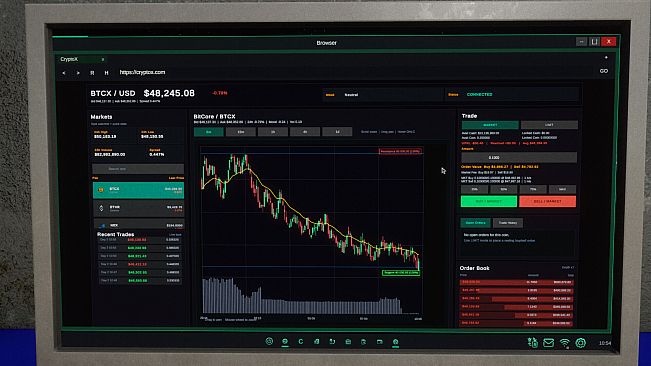The height and width of the screenshot is (366, 651).
Task: Click the markets search box
Action: click(x=138, y=169)
